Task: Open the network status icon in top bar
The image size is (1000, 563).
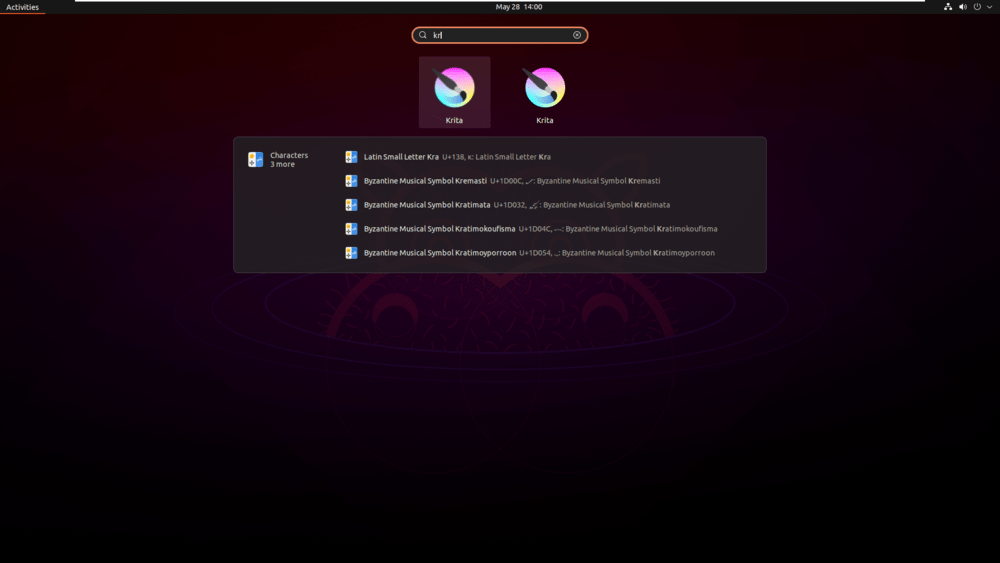Action: [x=948, y=7]
